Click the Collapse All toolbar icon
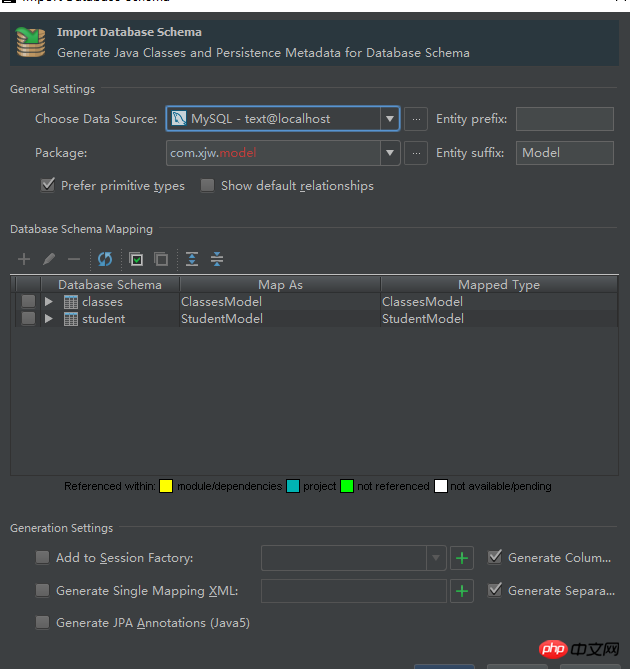Screen dimensions: 630x669 217,259
